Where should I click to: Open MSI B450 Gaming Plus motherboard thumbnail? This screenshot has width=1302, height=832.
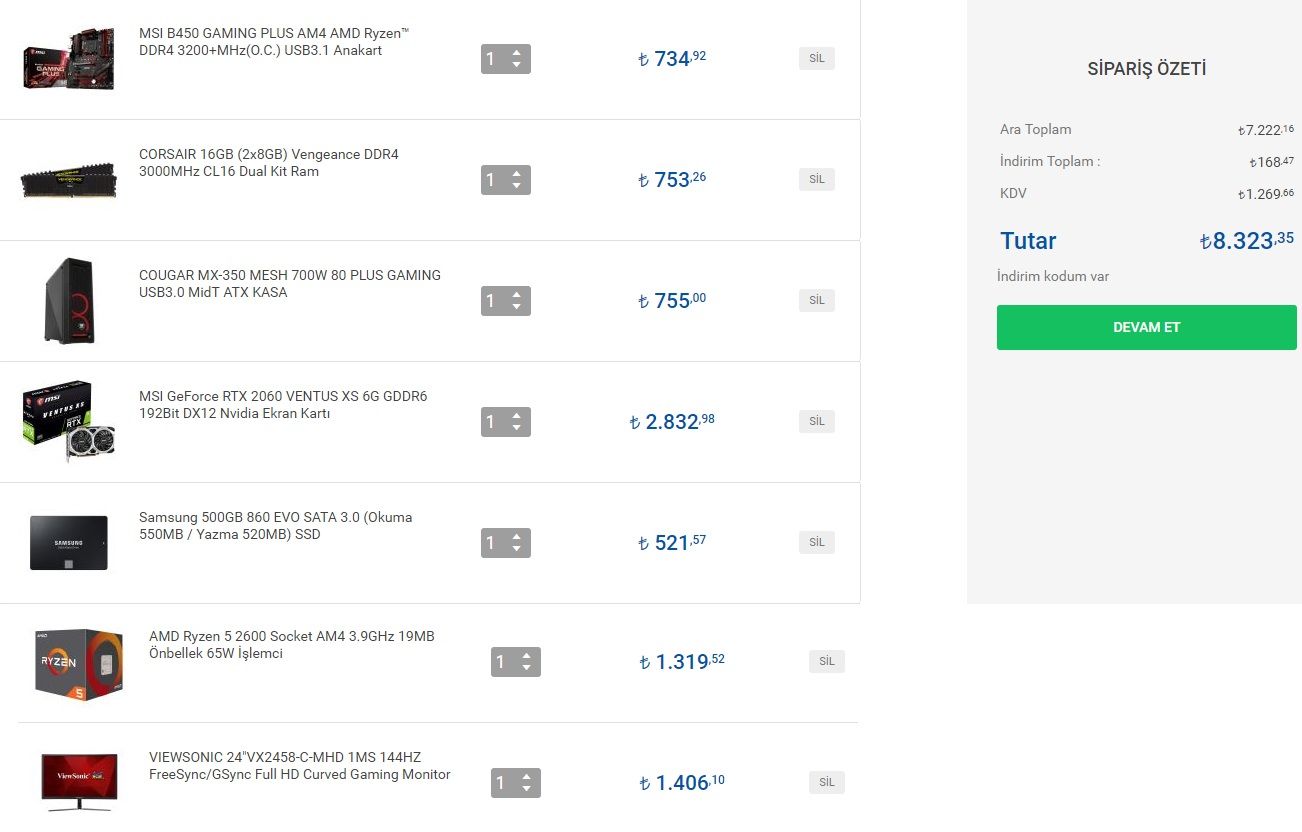point(69,59)
